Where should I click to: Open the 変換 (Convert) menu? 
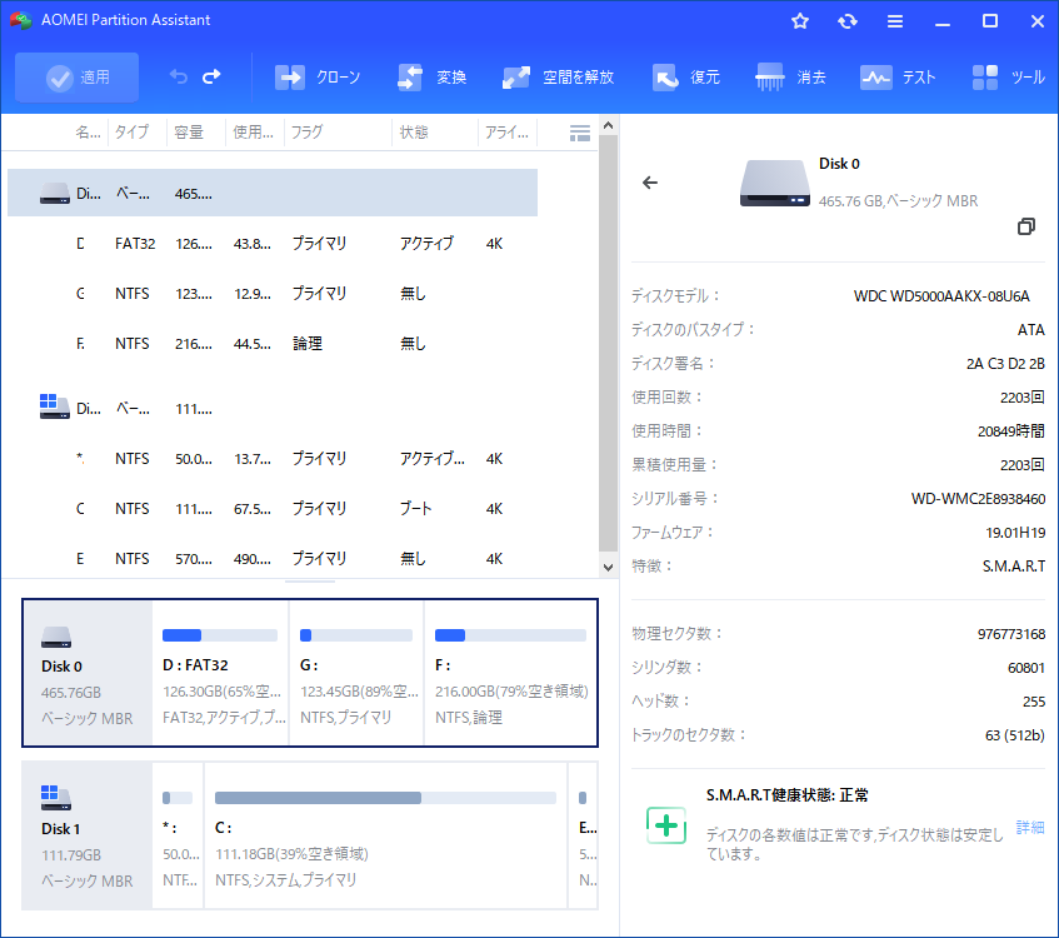tap(432, 77)
